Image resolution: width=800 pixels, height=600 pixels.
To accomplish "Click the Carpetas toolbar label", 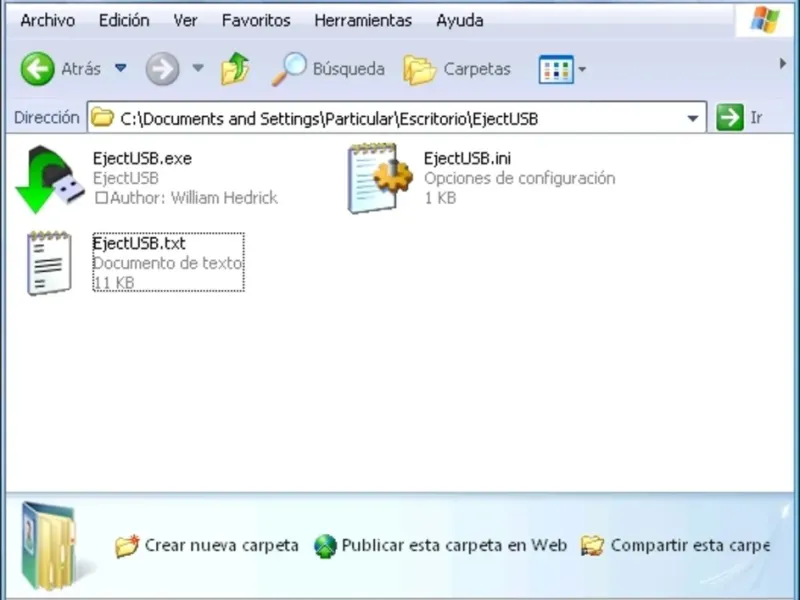I will [477, 69].
